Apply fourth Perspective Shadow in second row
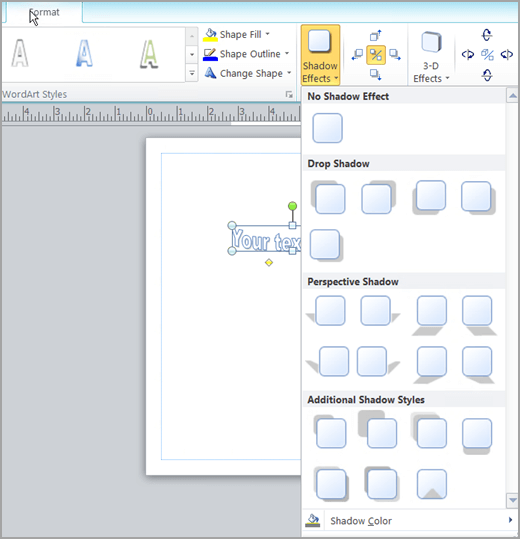 coord(478,365)
